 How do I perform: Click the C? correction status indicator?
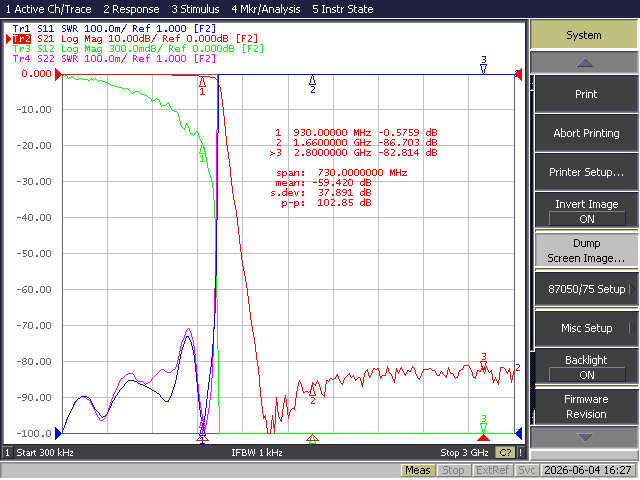tap(504, 453)
